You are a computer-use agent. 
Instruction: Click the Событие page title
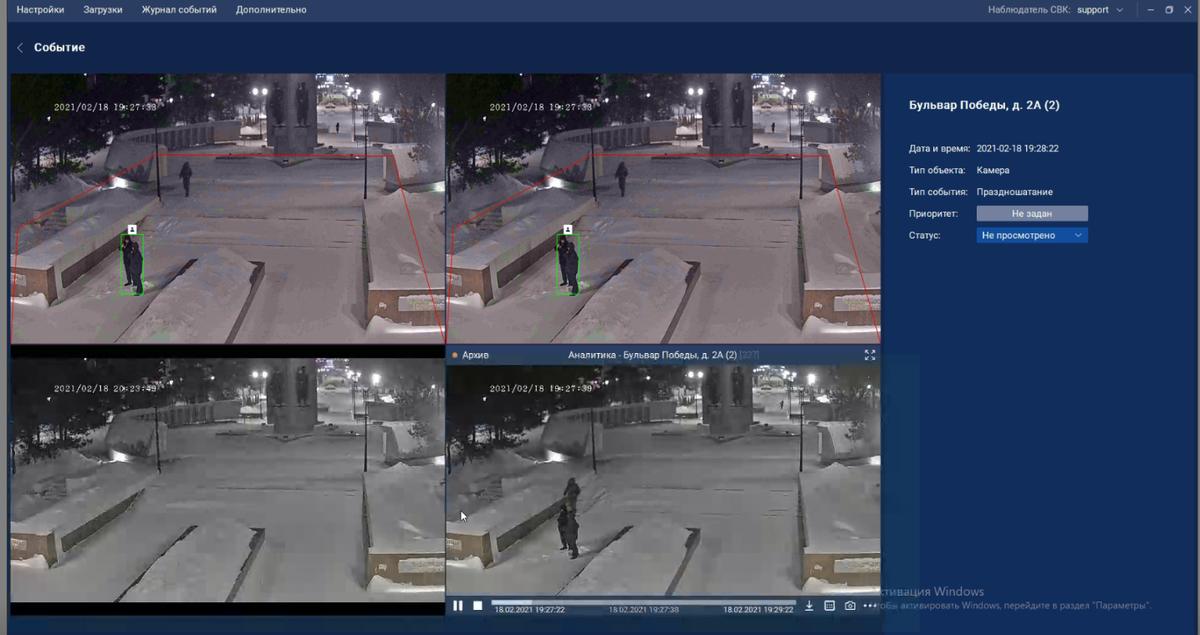[60, 48]
